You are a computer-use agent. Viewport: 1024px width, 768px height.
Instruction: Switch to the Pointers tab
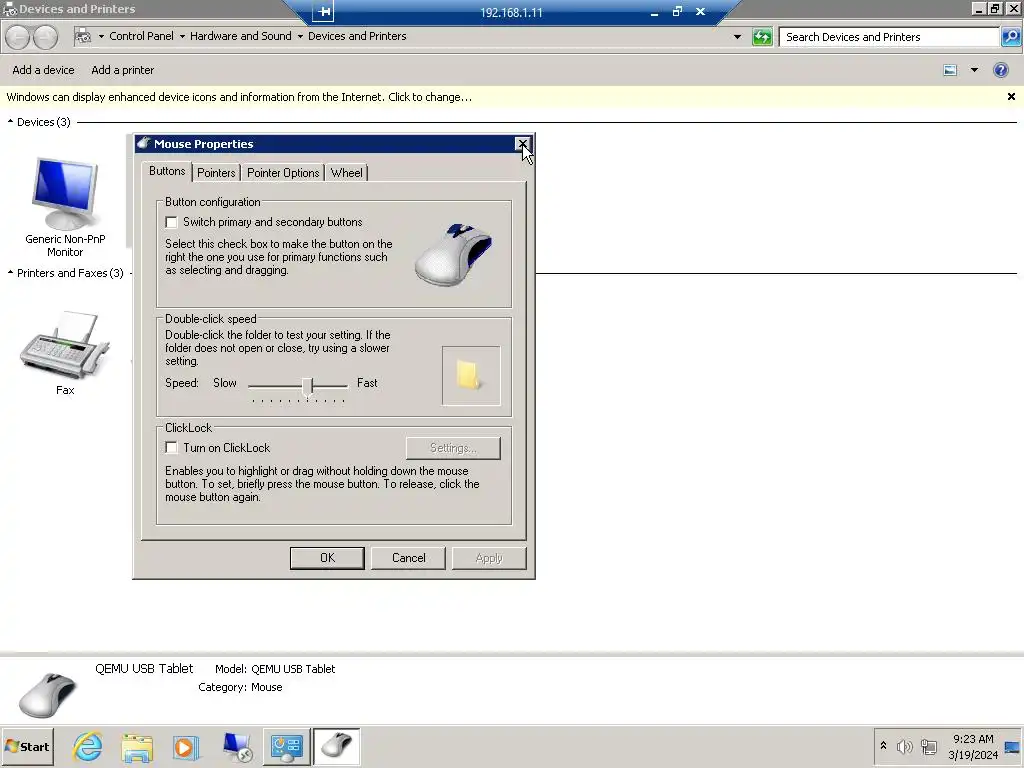tap(216, 173)
